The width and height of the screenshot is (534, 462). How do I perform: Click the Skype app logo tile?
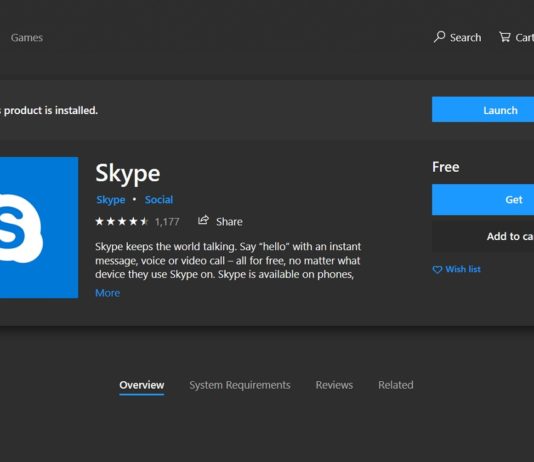[x=39, y=227]
